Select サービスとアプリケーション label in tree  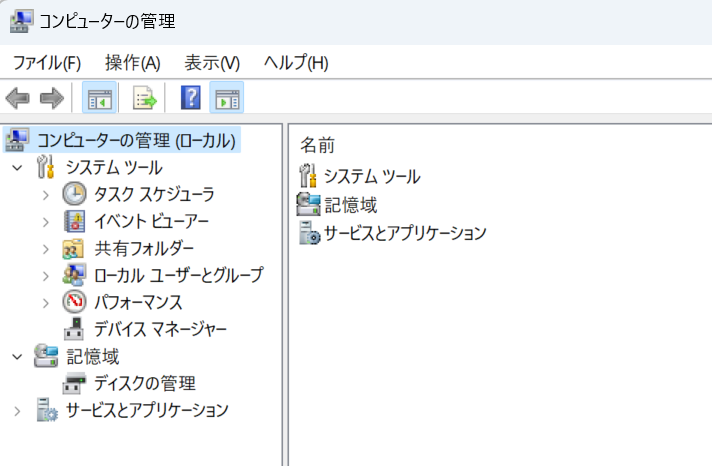click(x=147, y=410)
